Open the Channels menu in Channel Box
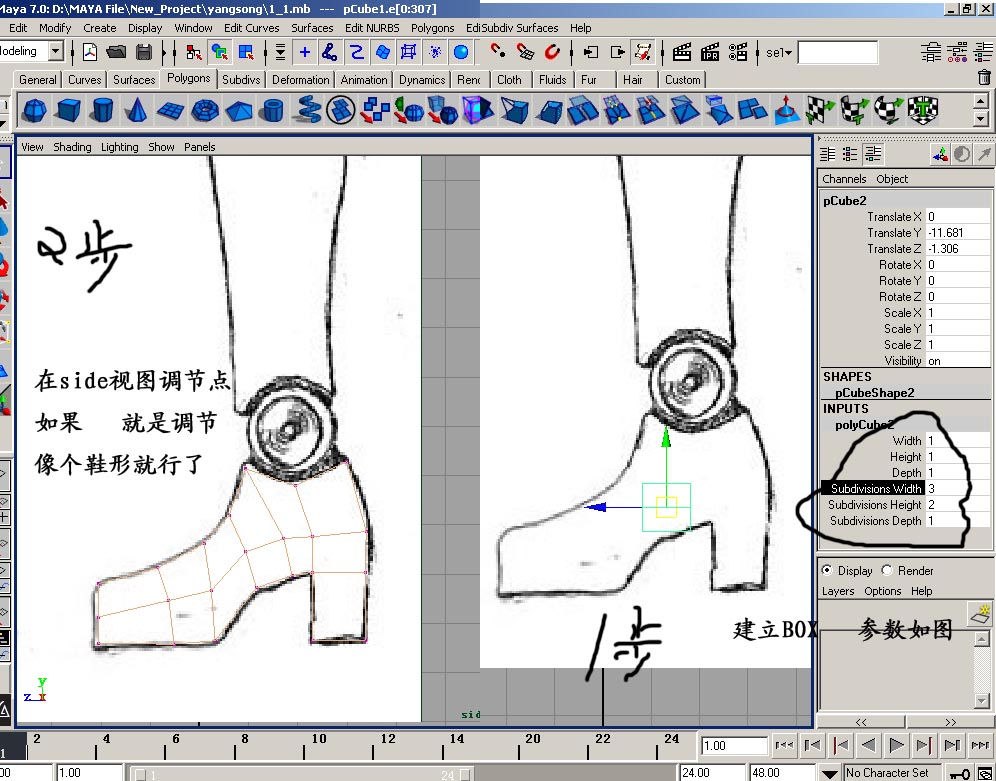 tap(844, 179)
